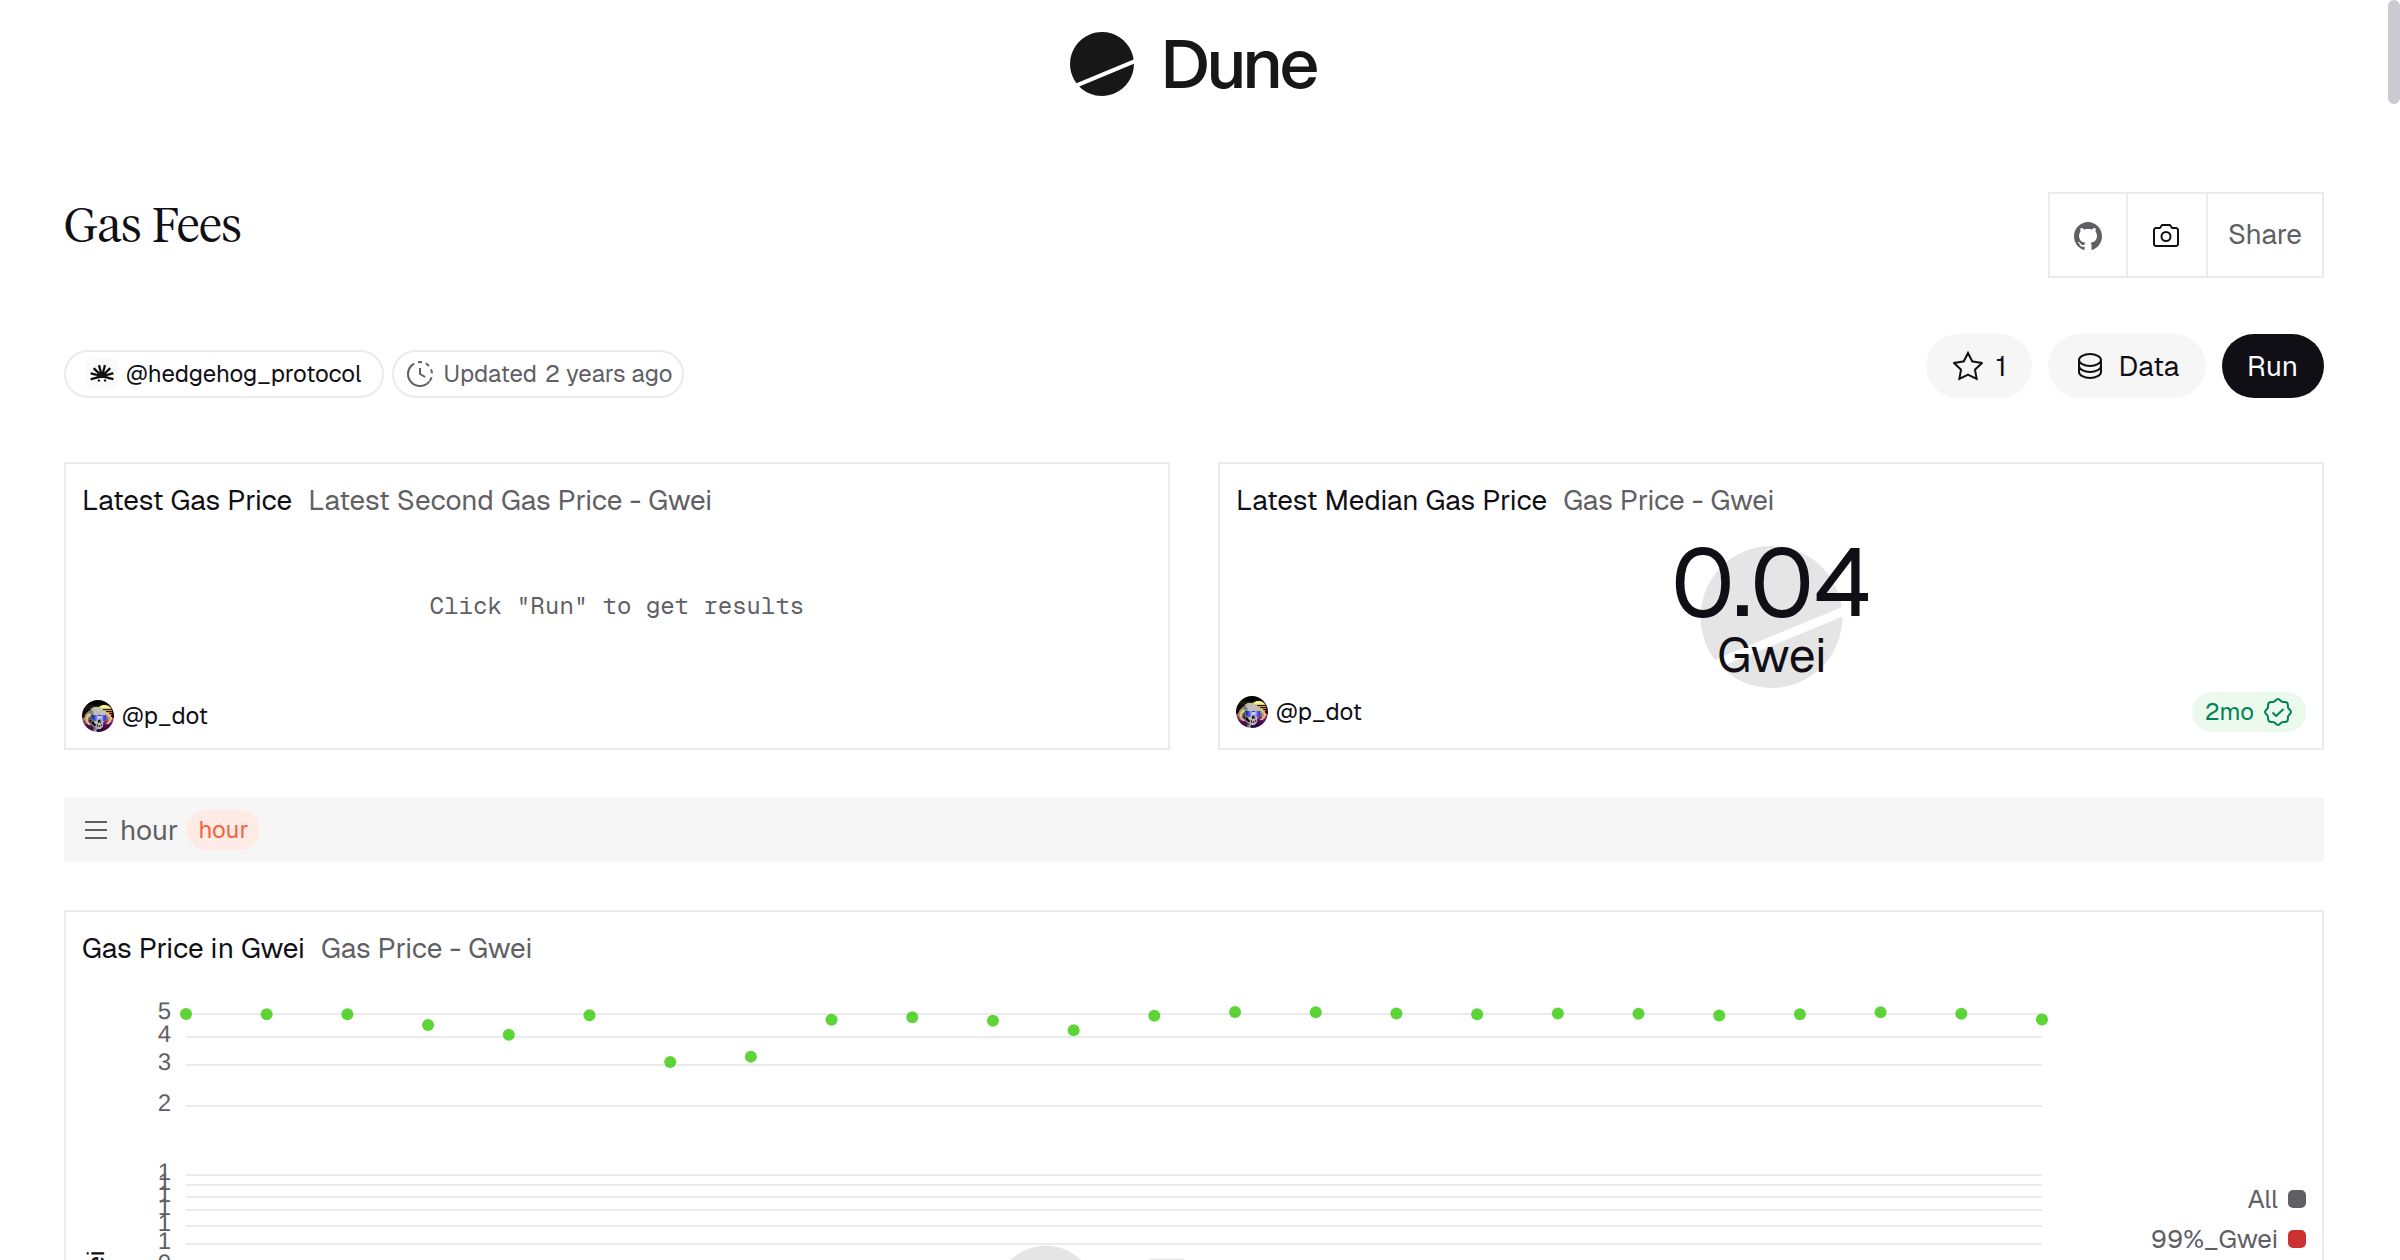2400x1260 pixels.
Task: Open the Latest Median Gas Price query title
Action: pyautogui.click(x=1392, y=500)
